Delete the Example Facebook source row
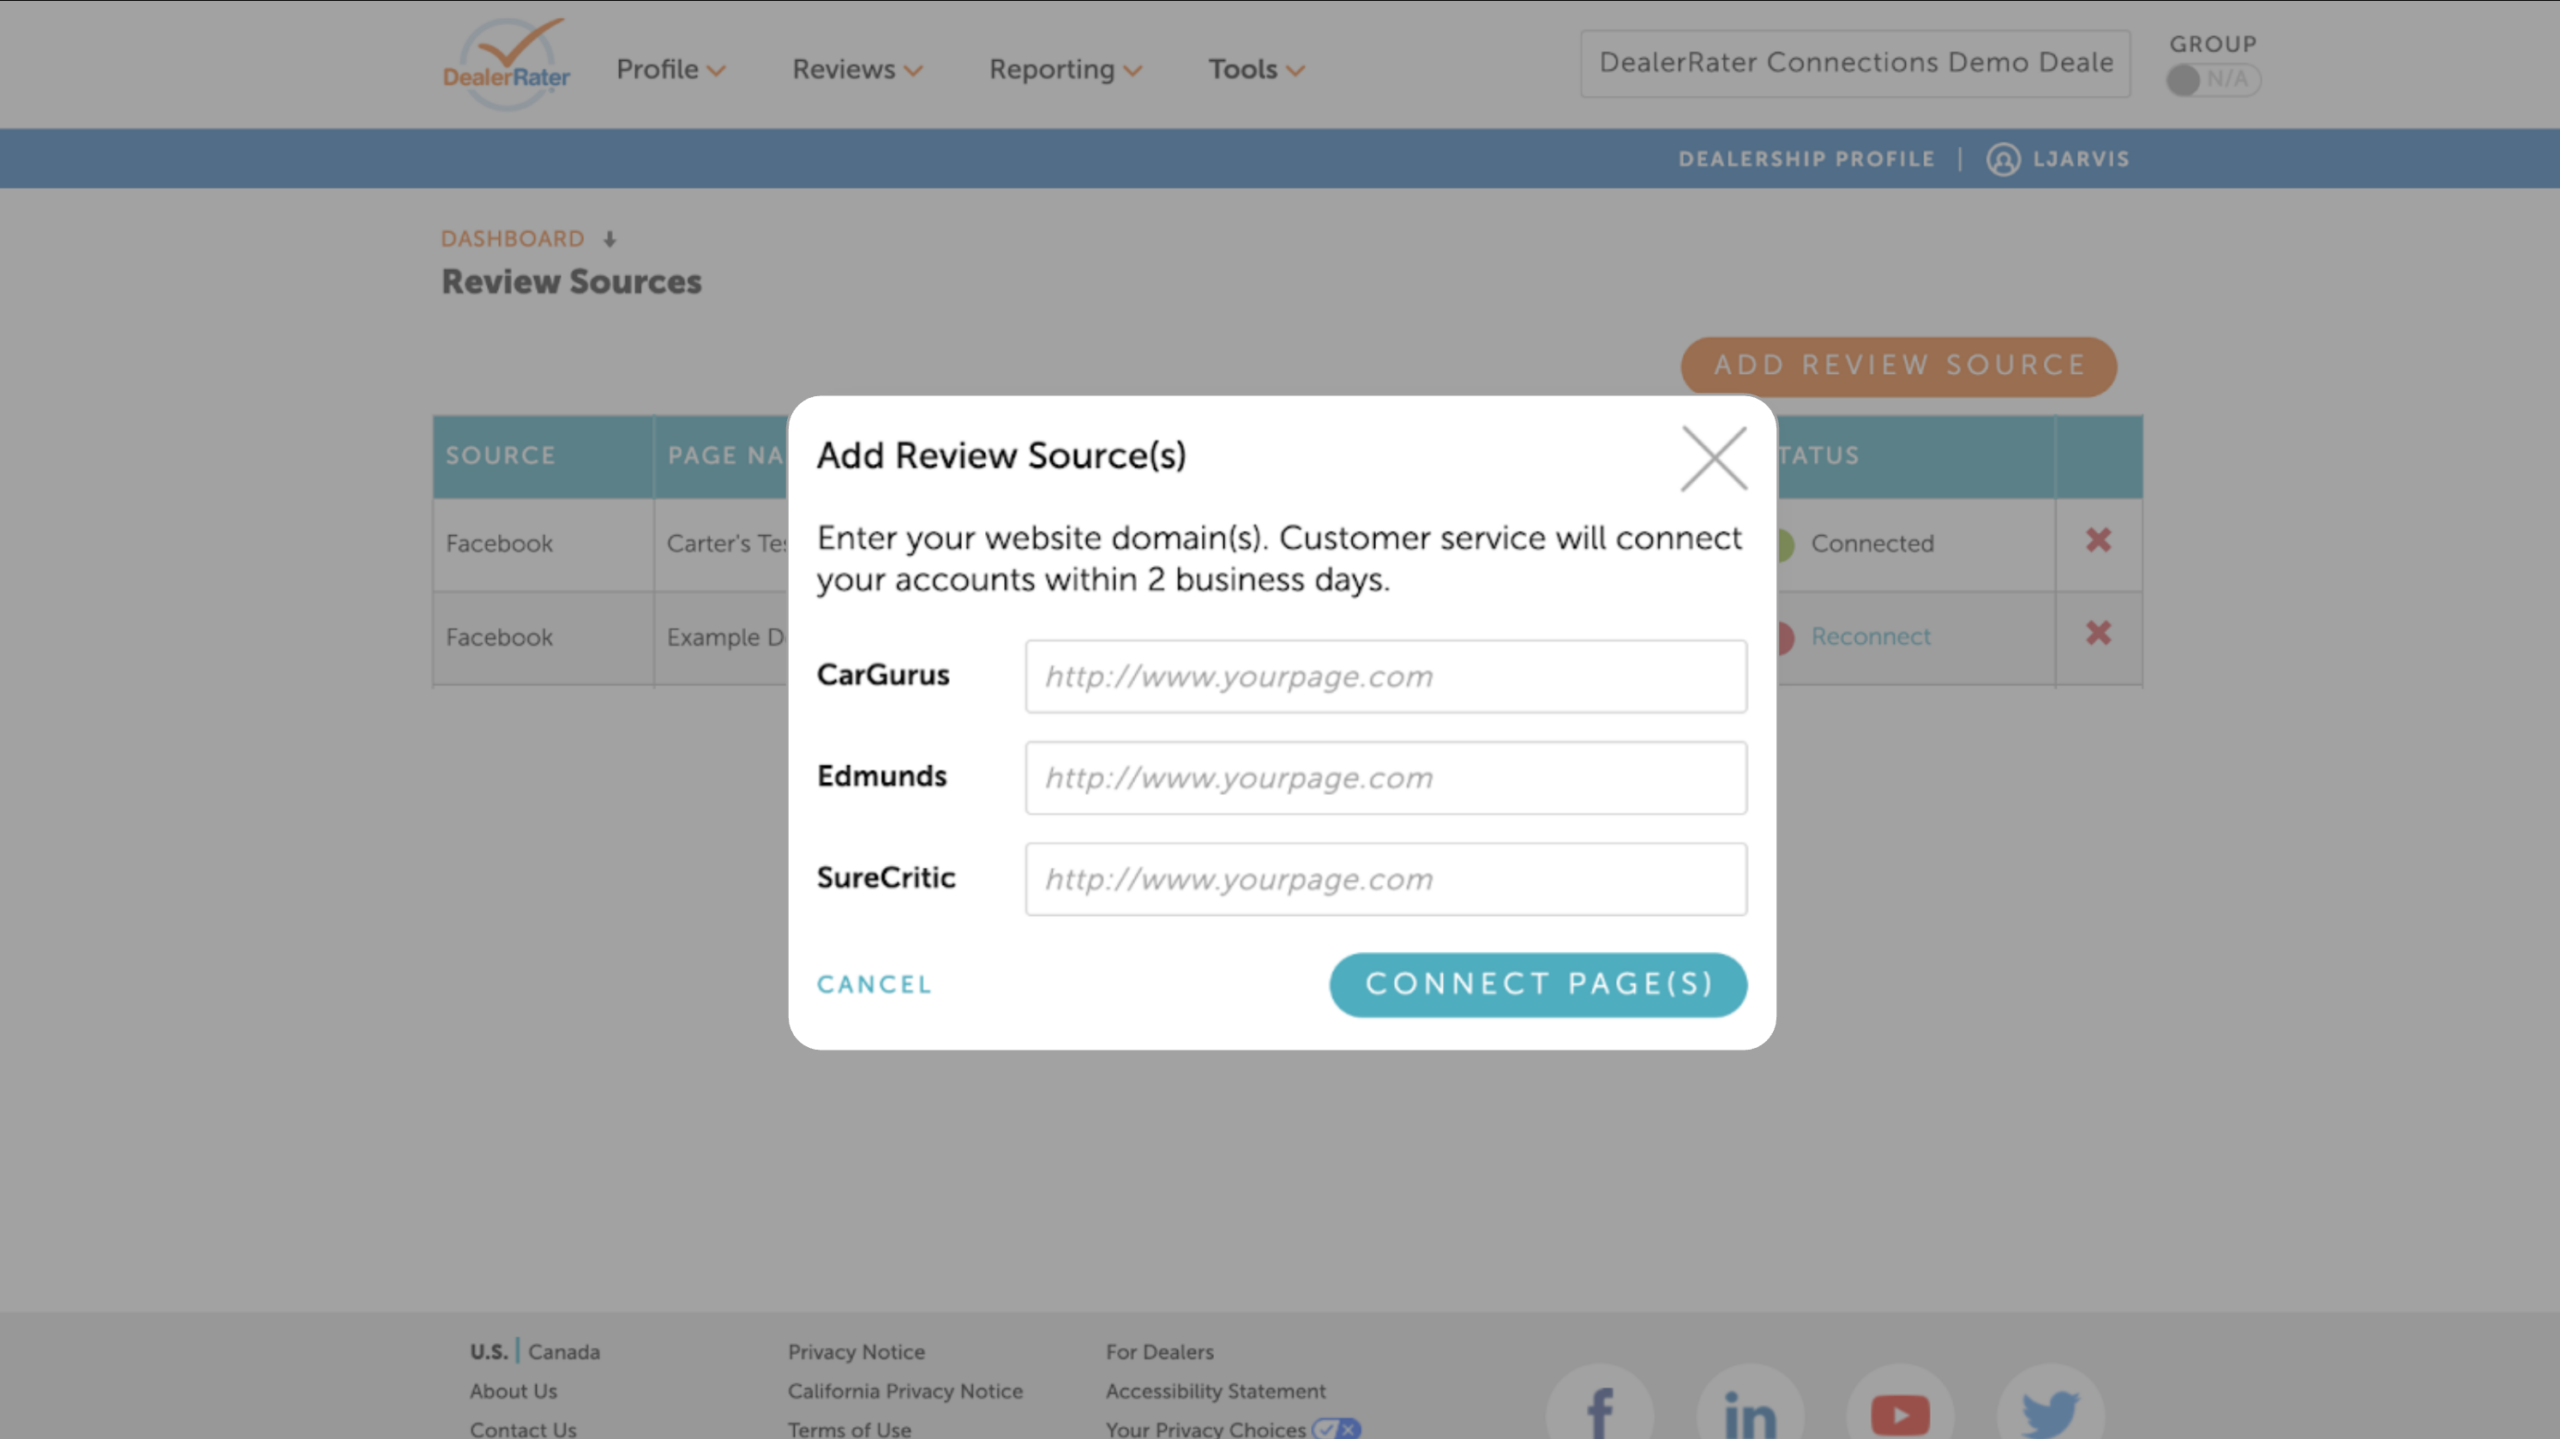This screenshot has width=2560, height=1439. click(2098, 634)
